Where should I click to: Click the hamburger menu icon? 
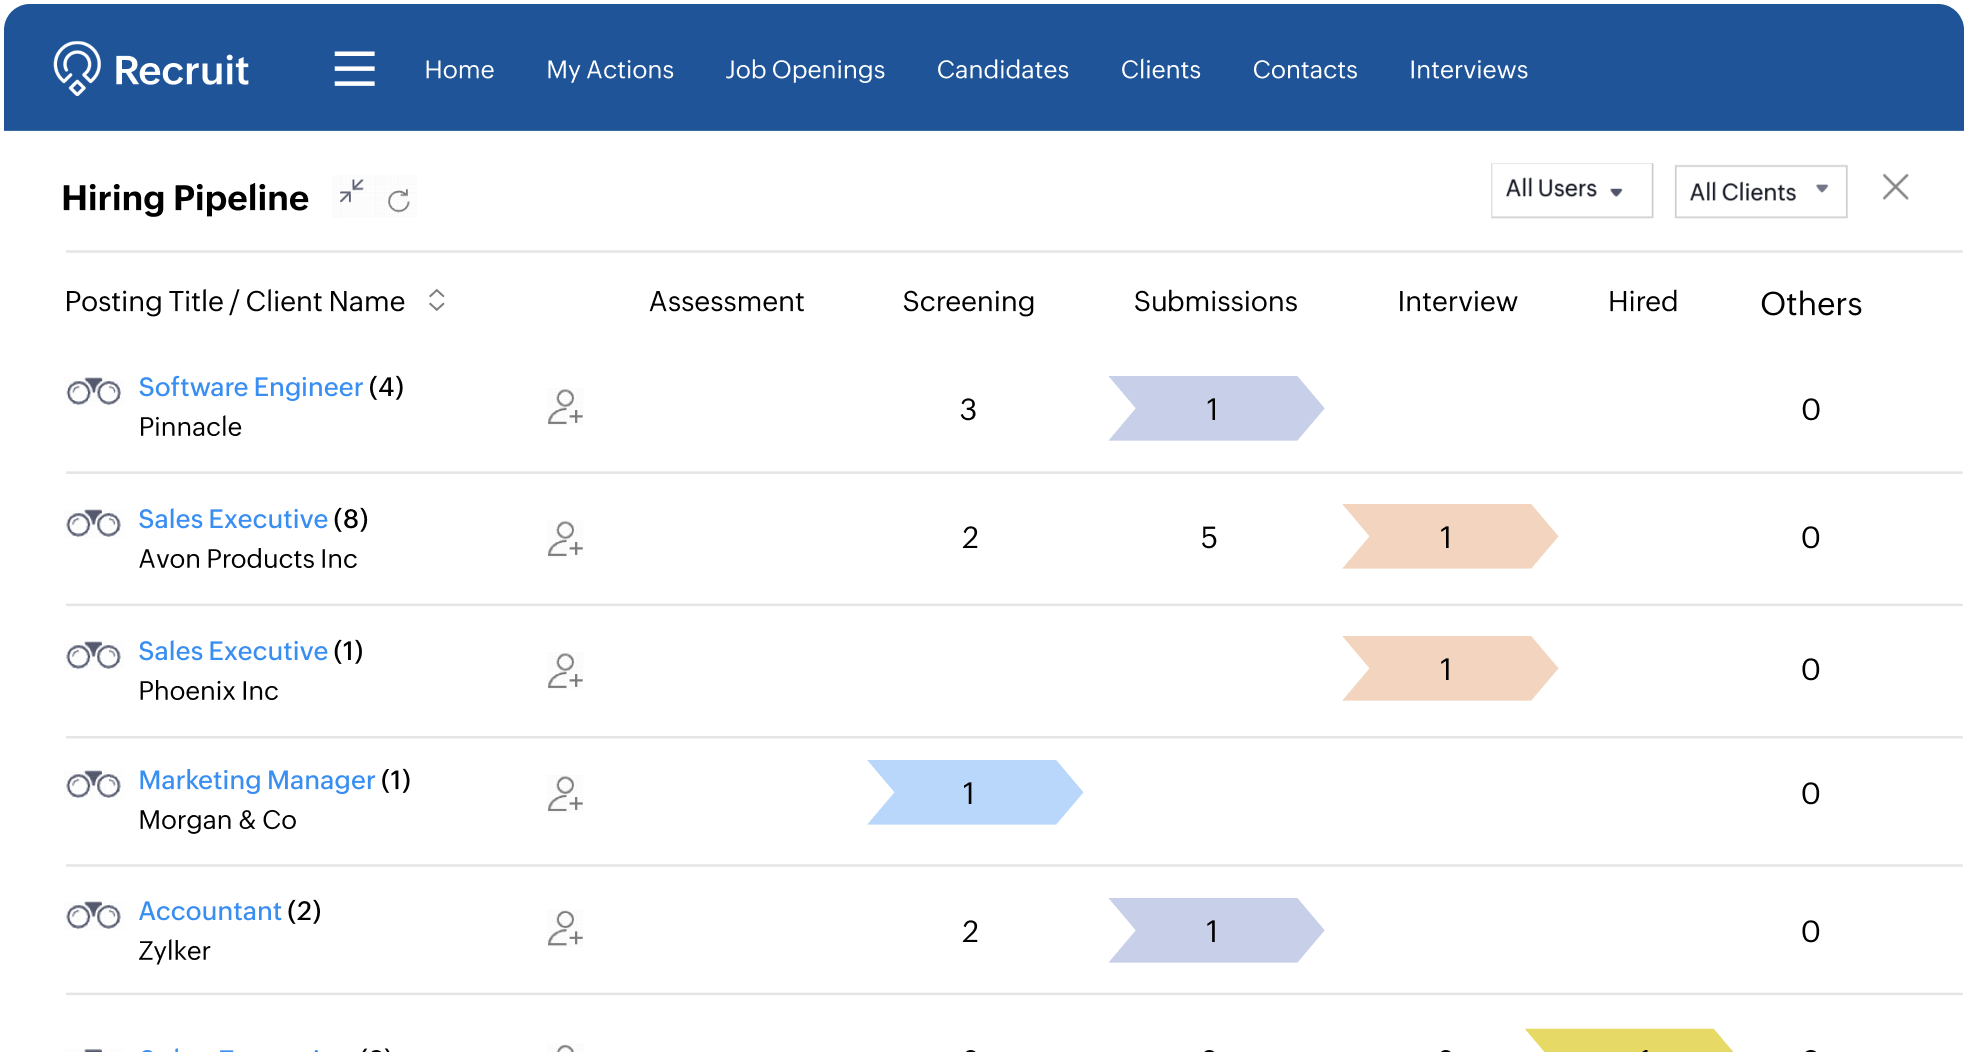(354, 69)
